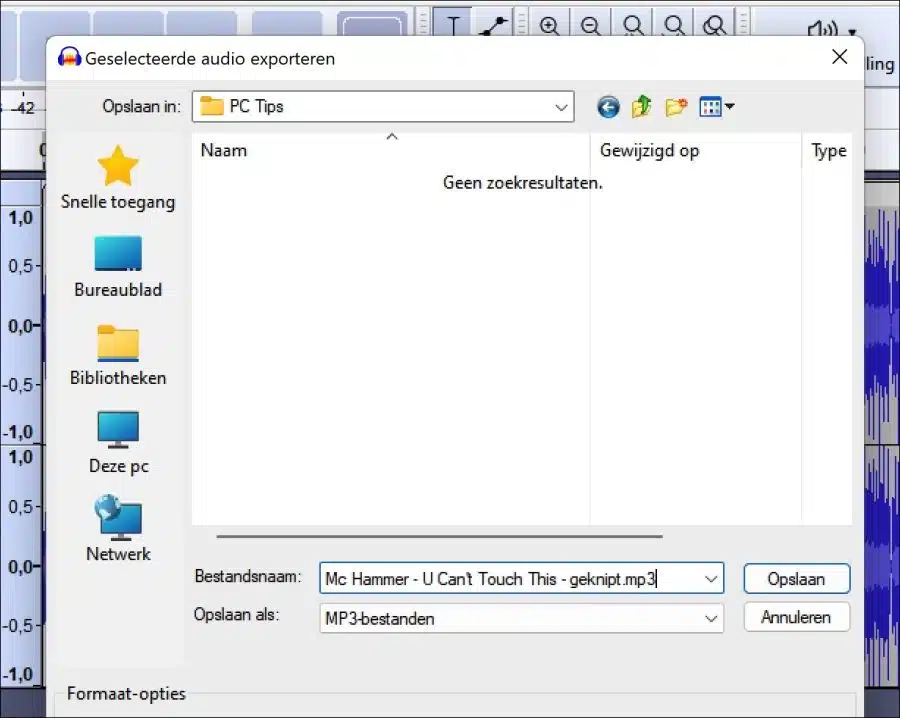
Task: Open the Netwerk location
Action: pyautogui.click(x=118, y=529)
